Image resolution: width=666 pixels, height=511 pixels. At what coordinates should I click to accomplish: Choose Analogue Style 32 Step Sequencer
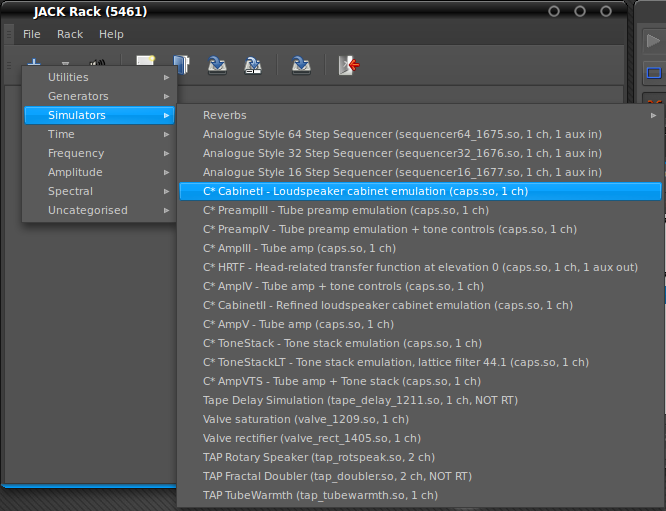420,153
